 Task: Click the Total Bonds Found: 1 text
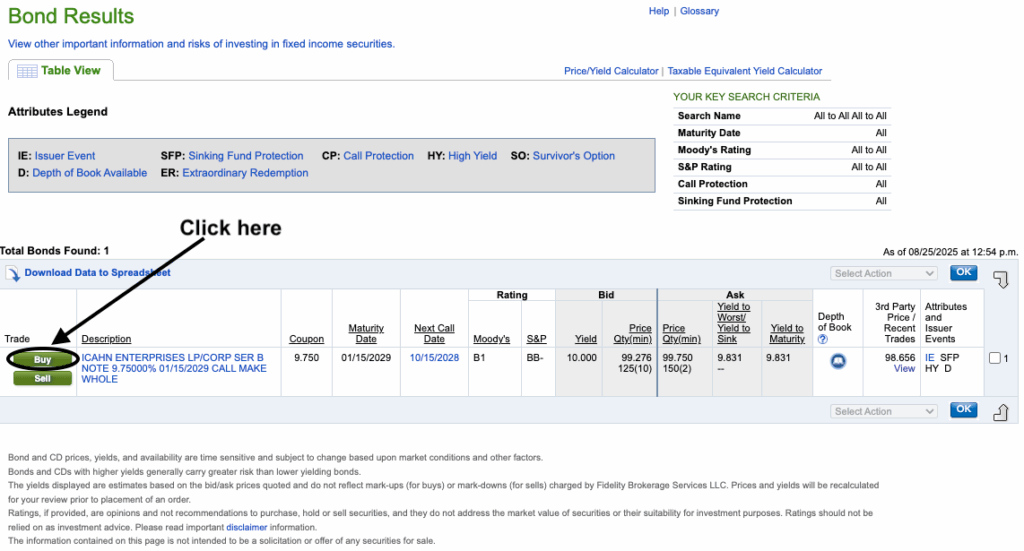click(55, 251)
